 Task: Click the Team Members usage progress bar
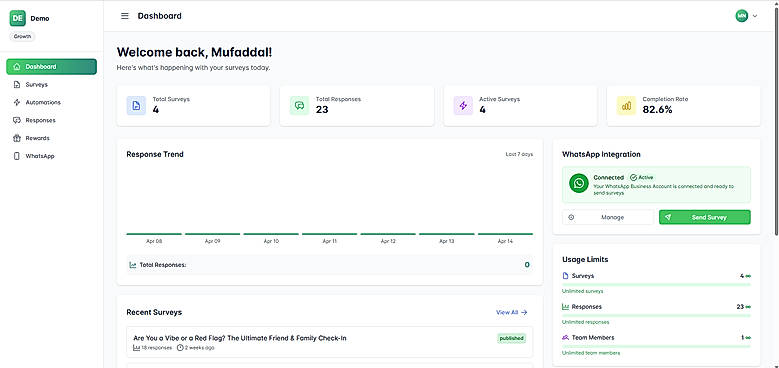[656, 346]
